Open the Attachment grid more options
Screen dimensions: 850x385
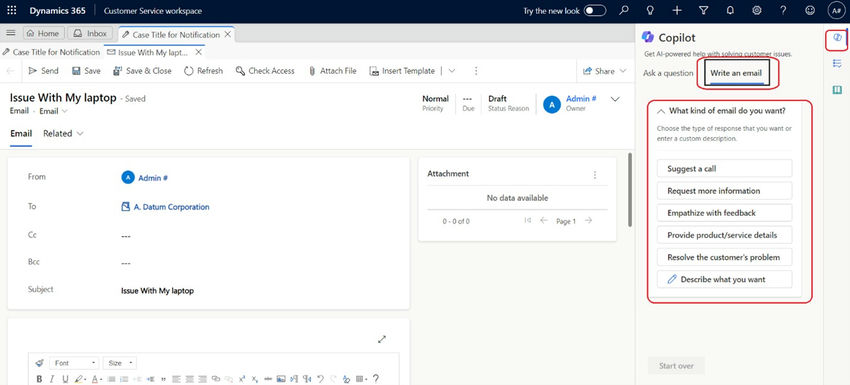[x=595, y=175]
